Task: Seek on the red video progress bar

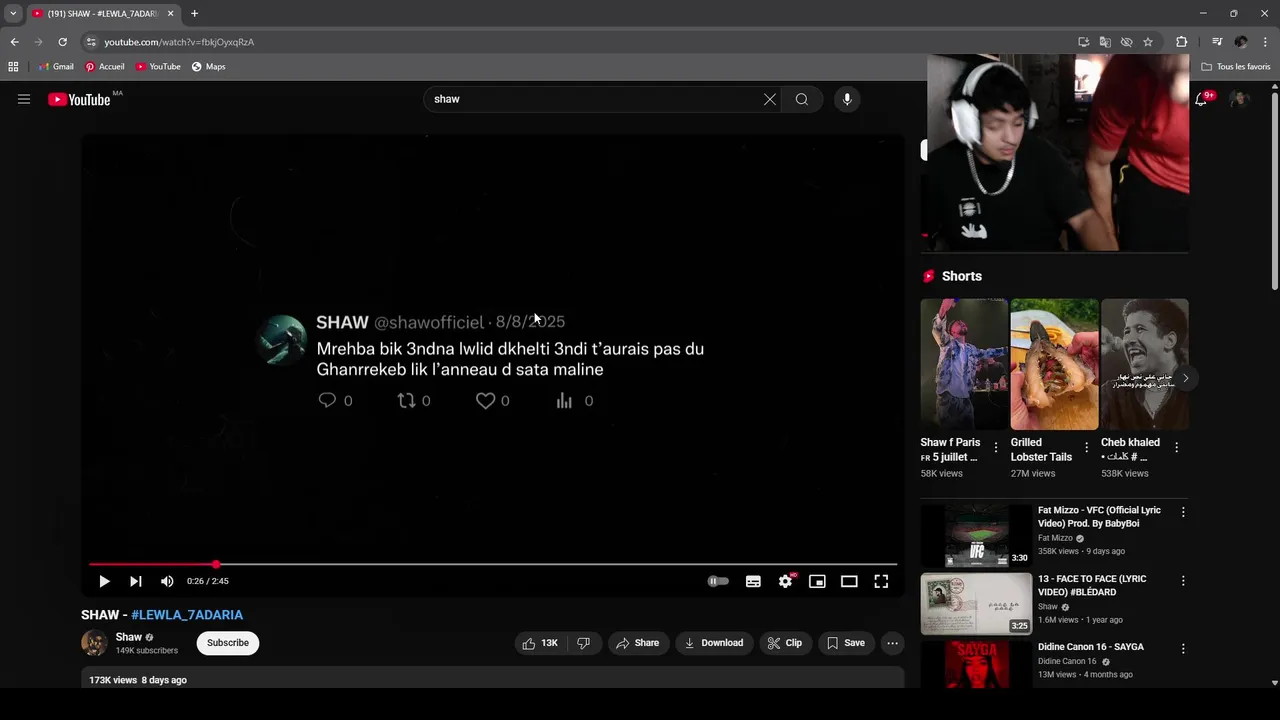Action: tap(492, 564)
